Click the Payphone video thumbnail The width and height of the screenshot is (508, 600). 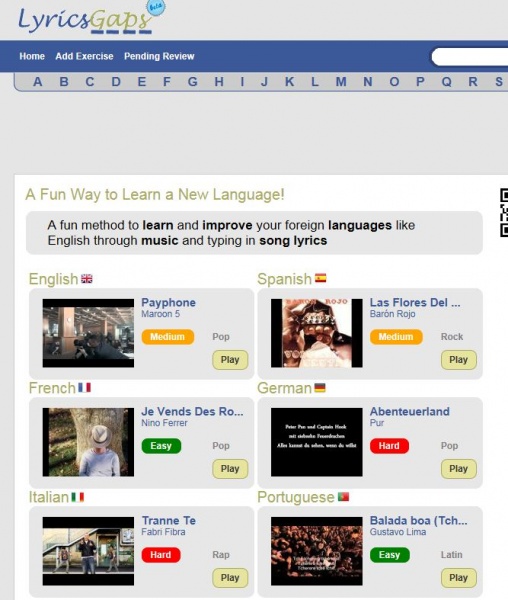pyautogui.click(x=88, y=333)
